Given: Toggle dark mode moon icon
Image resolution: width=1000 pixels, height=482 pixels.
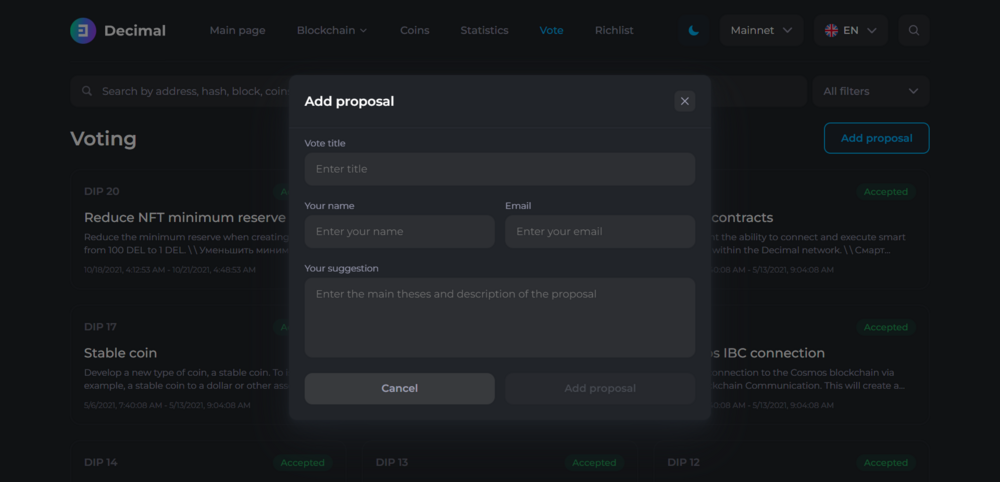Looking at the screenshot, I should [693, 30].
